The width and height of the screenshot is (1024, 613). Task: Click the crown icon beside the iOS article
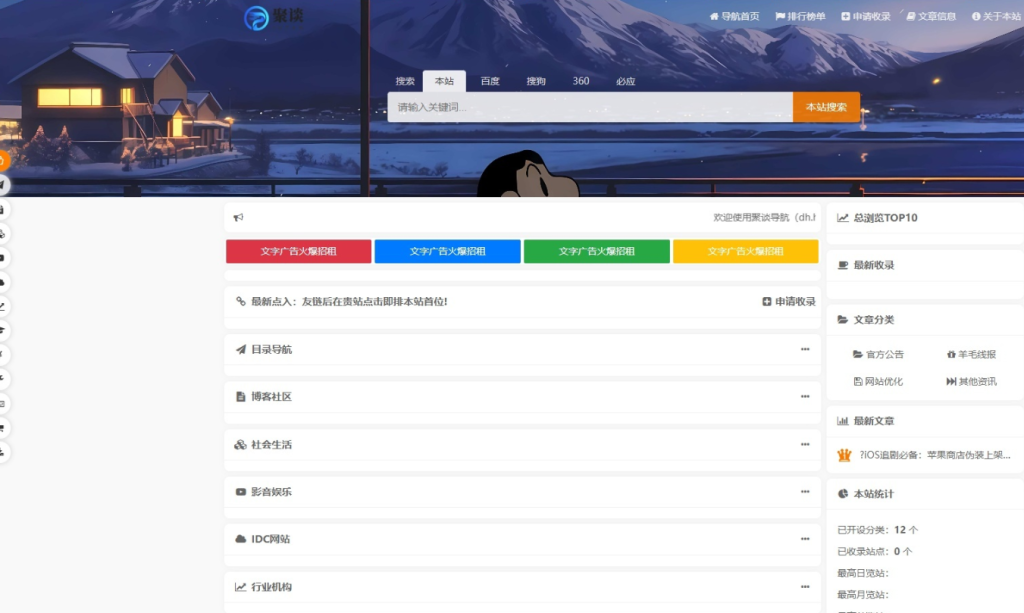tap(843, 457)
